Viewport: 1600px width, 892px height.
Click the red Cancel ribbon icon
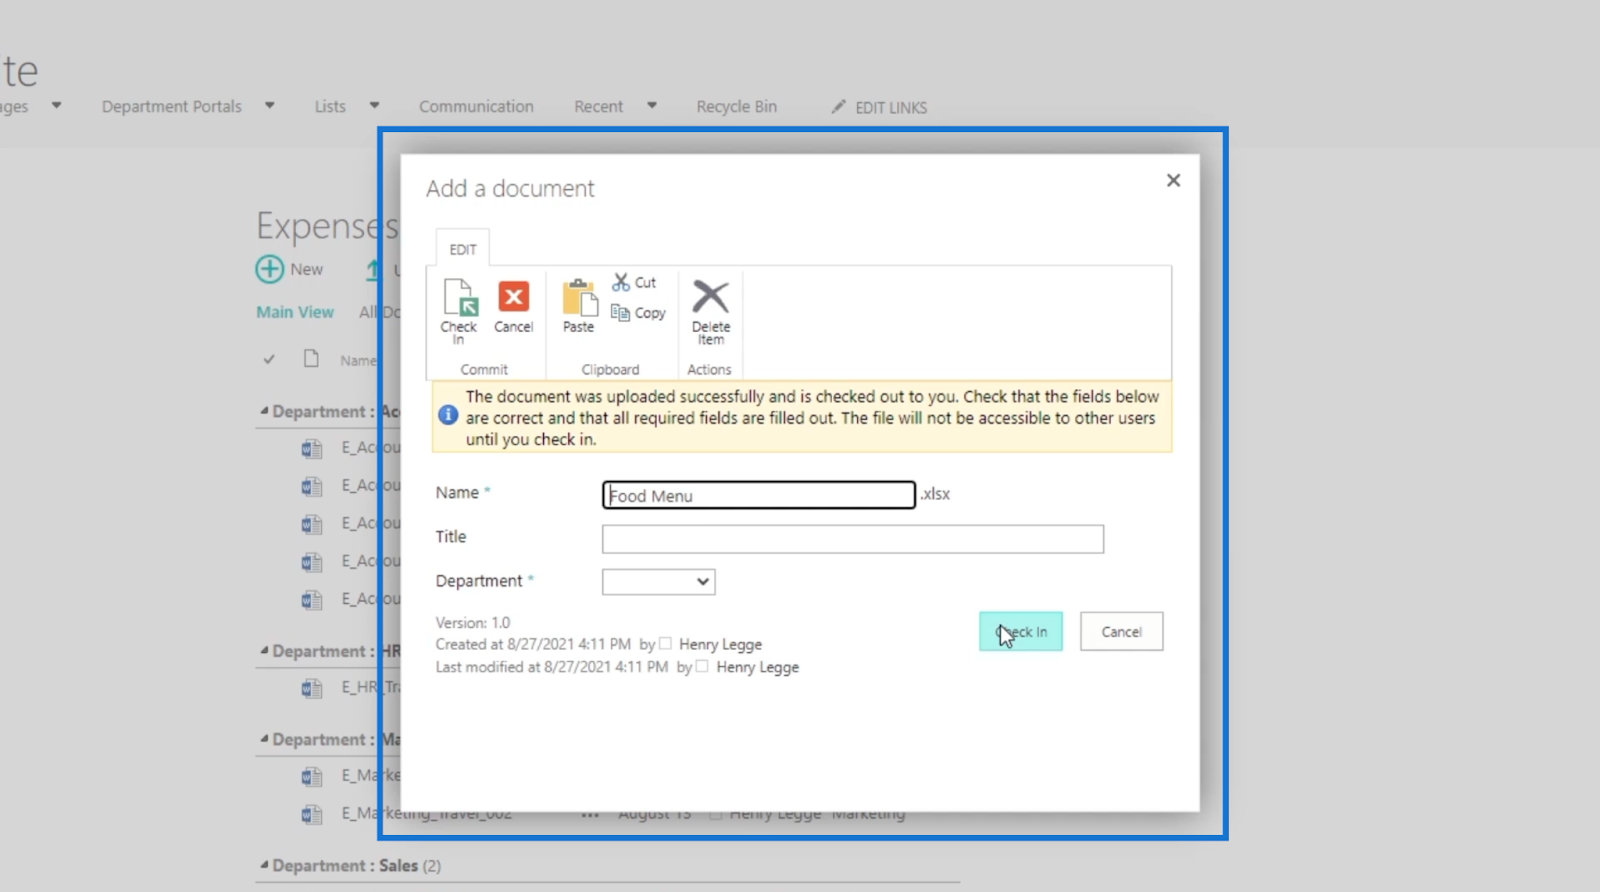(514, 298)
